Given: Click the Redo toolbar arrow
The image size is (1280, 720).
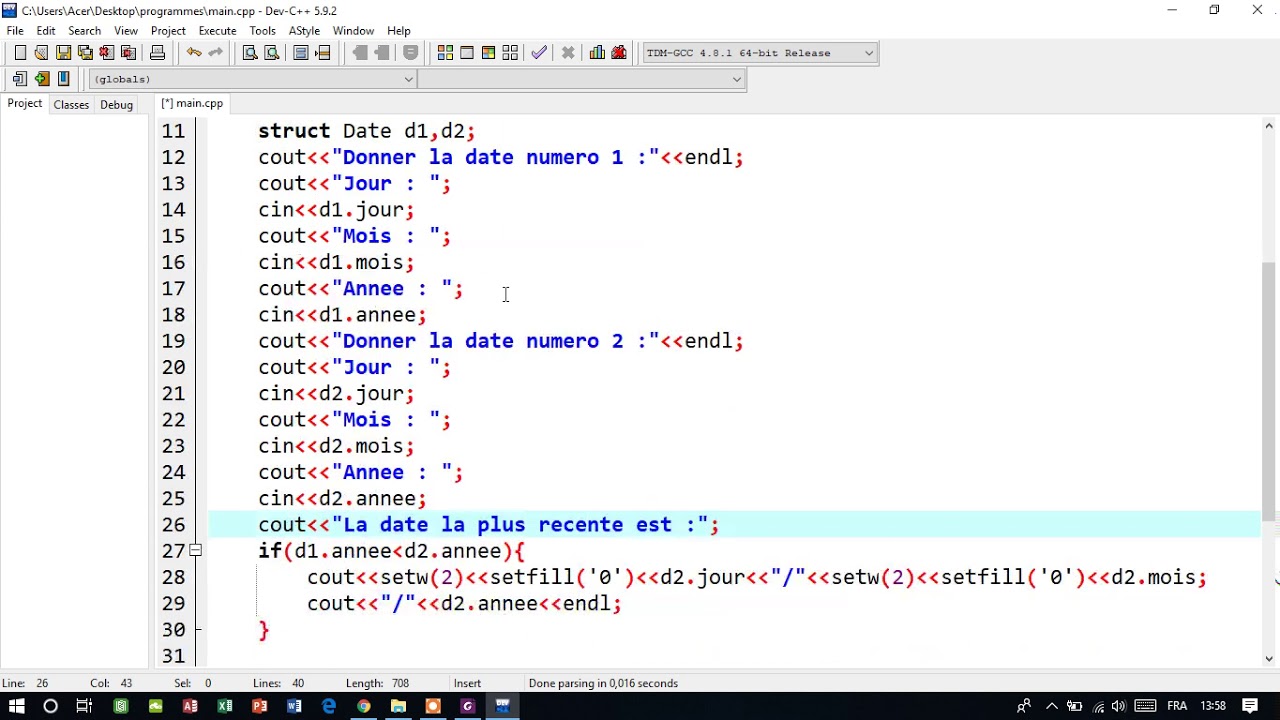Looking at the screenshot, I should tap(215, 53).
